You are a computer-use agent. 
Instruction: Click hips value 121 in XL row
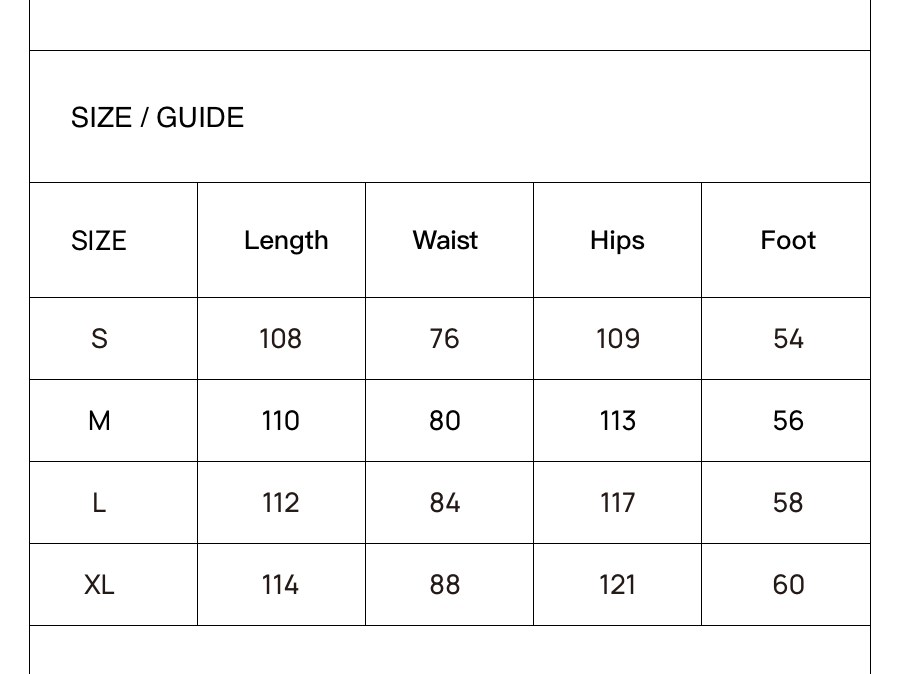point(617,585)
